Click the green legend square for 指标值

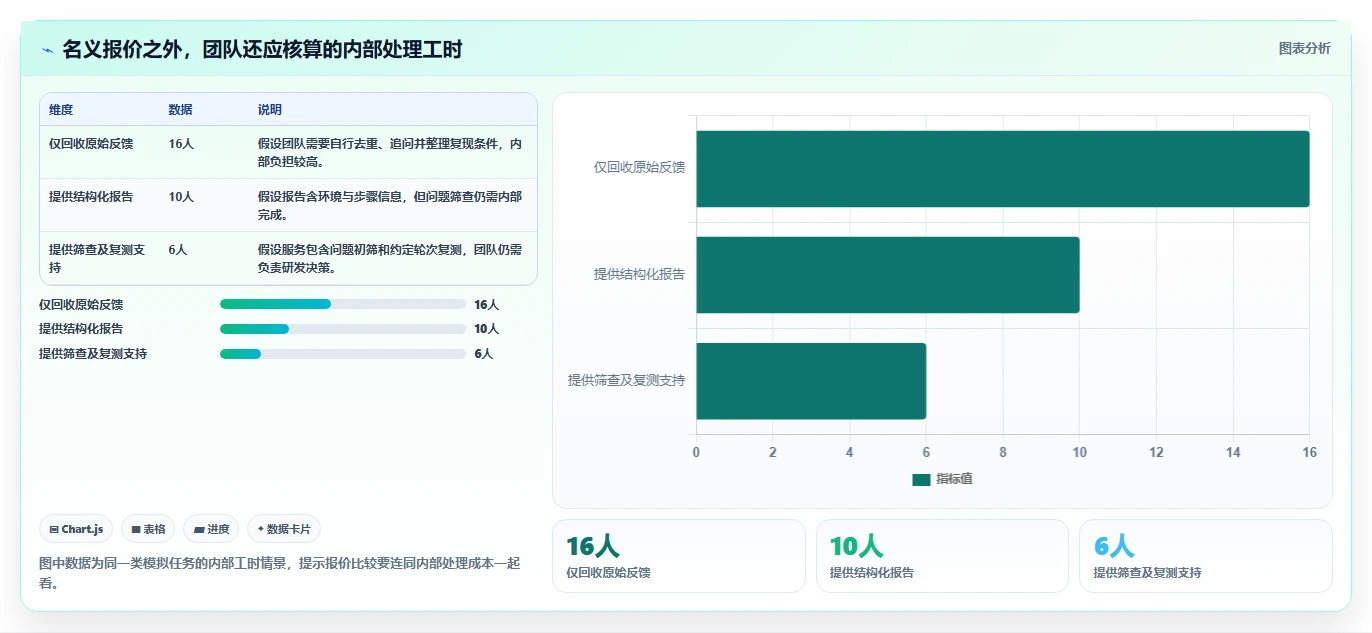pyautogui.click(x=921, y=479)
